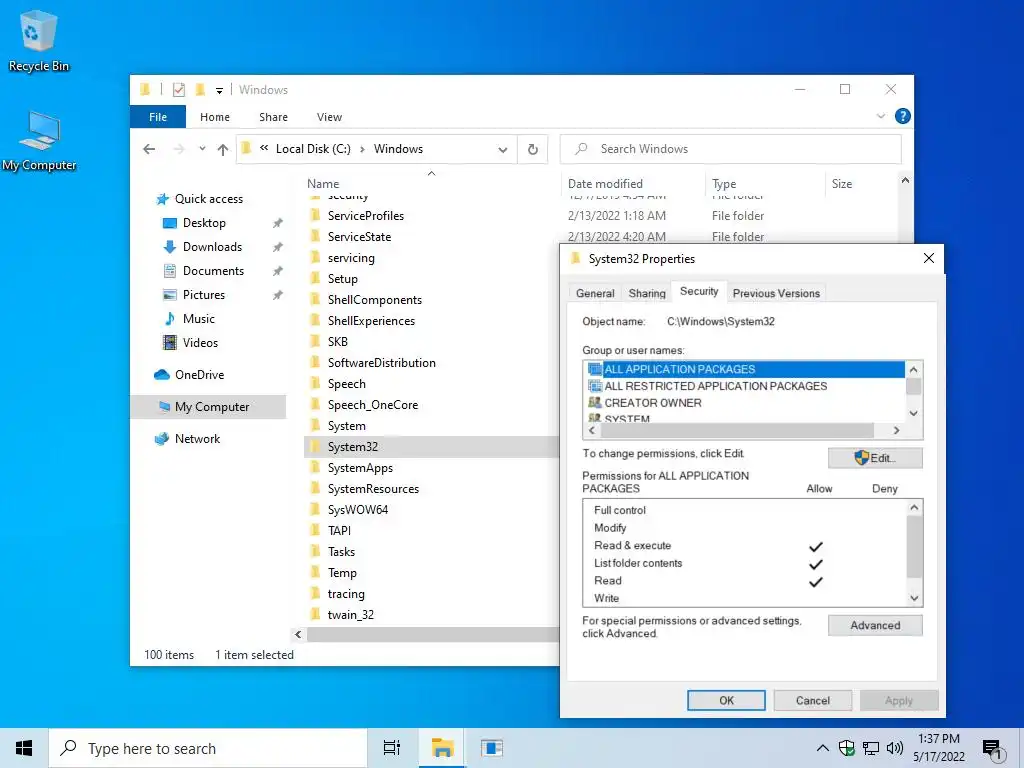This screenshot has height=768, width=1024.
Task: Sort by the Type column header
Action: point(724,184)
